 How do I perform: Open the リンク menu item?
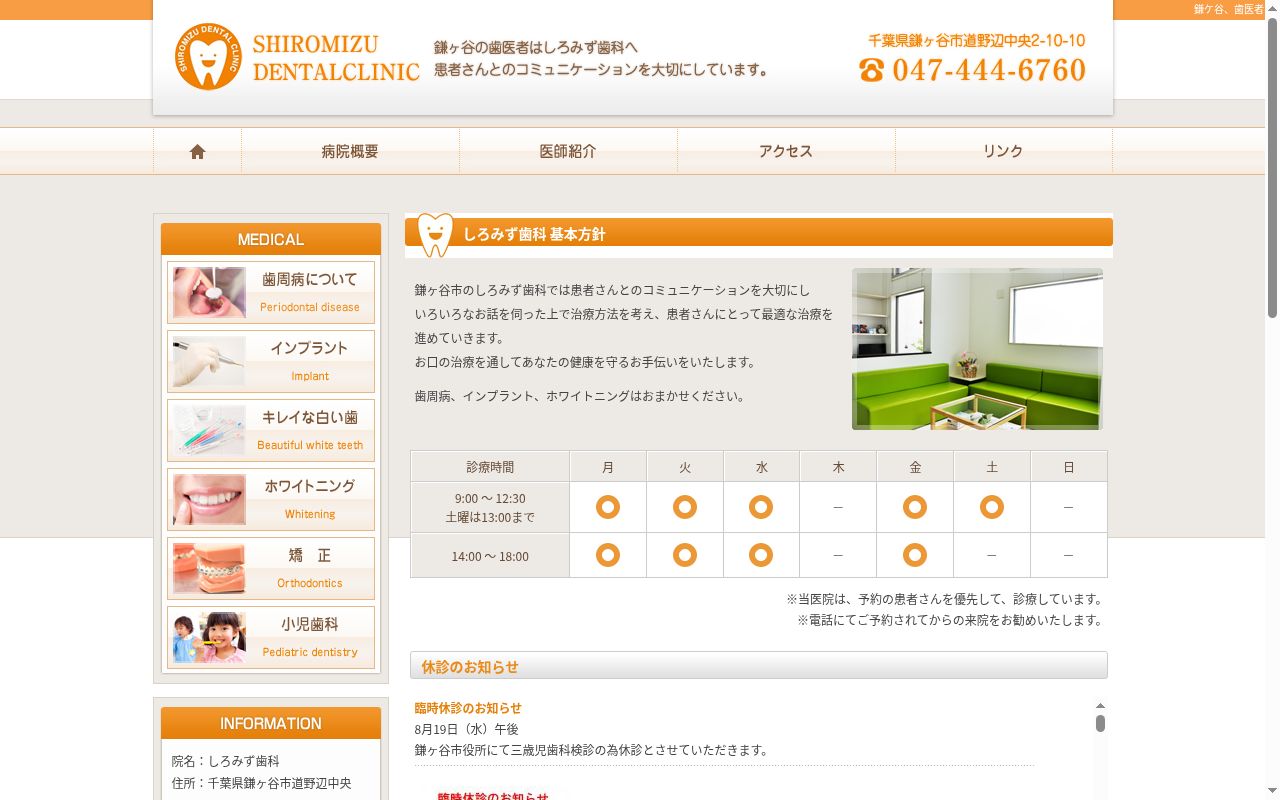[1003, 151]
